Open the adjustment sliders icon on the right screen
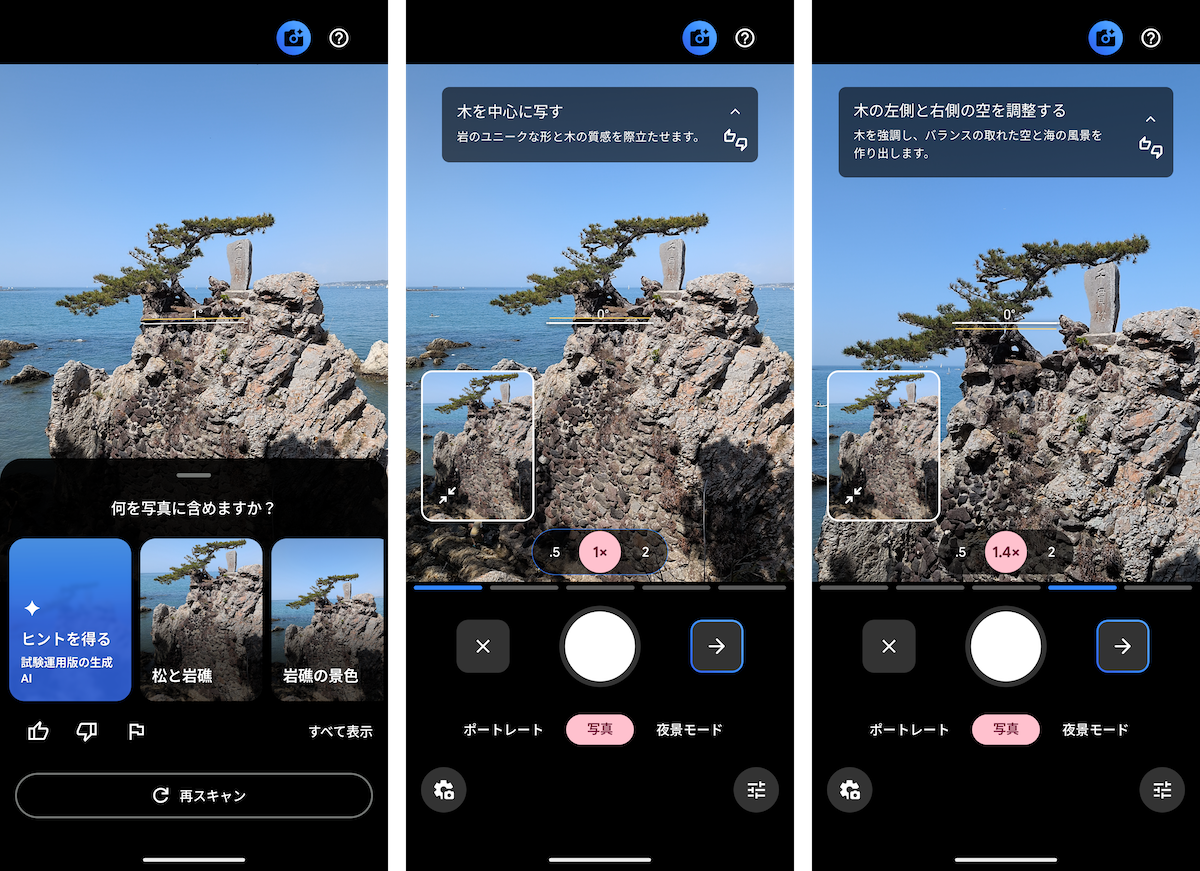Image resolution: width=1200 pixels, height=871 pixels. pyautogui.click(x=1162, y=790)
